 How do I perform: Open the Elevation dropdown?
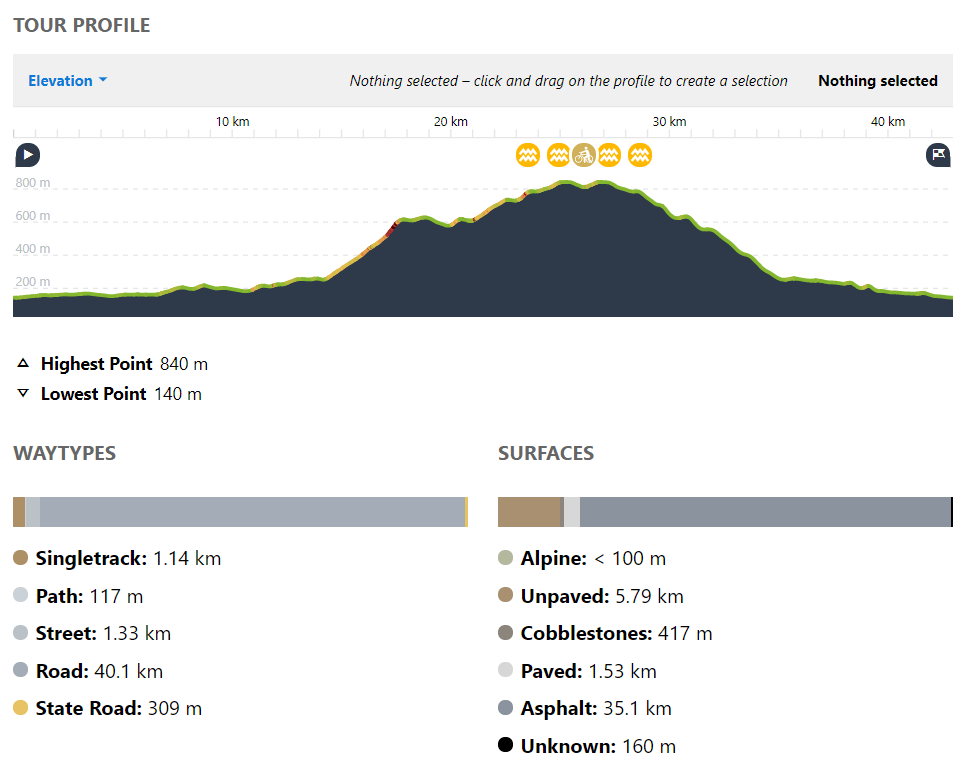[67, 81]
